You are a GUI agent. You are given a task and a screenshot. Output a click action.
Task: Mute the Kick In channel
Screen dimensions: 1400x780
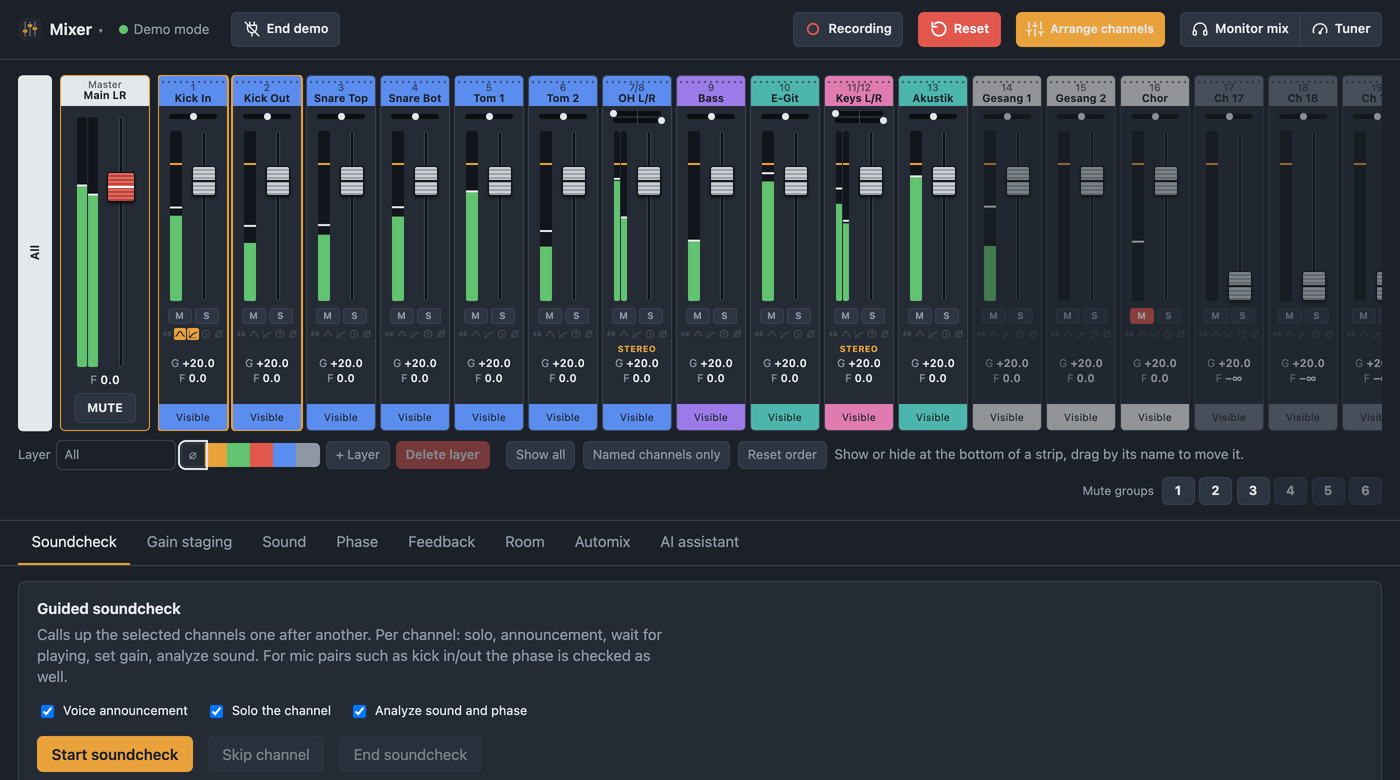pos(180,316)
